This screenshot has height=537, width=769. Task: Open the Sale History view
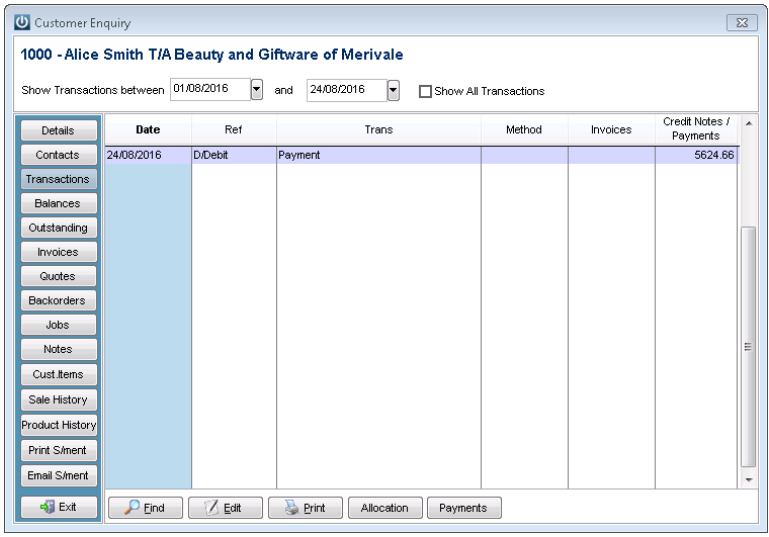click(x=58, y=400)
